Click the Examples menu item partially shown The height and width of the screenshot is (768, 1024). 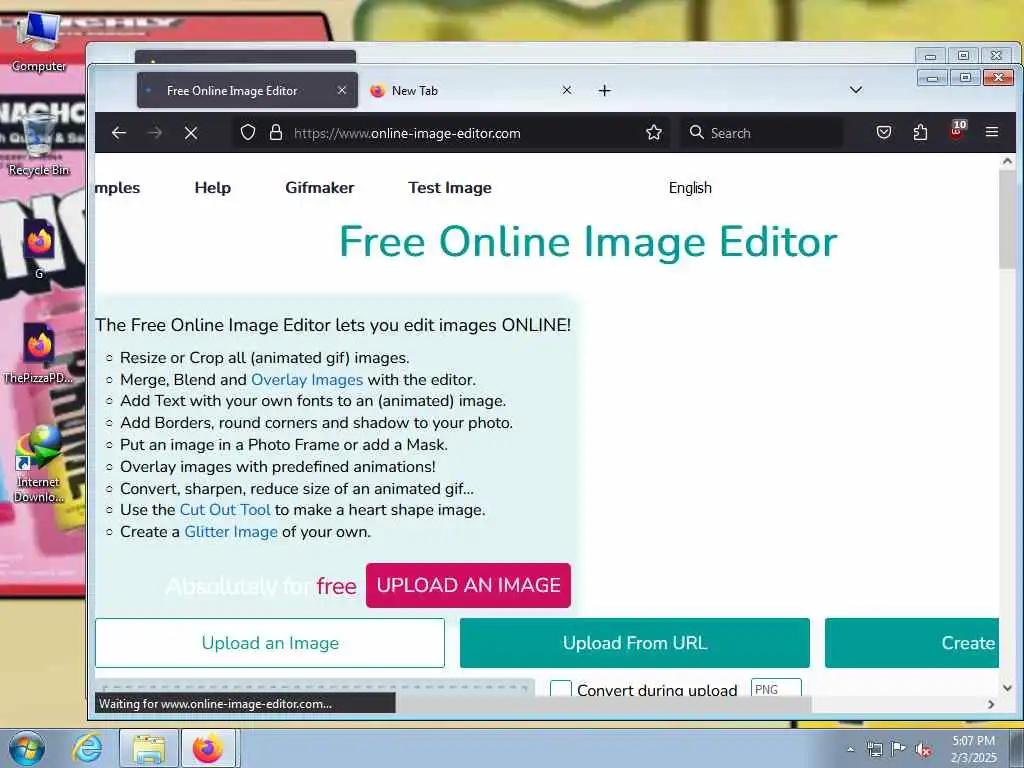[118, 188]
